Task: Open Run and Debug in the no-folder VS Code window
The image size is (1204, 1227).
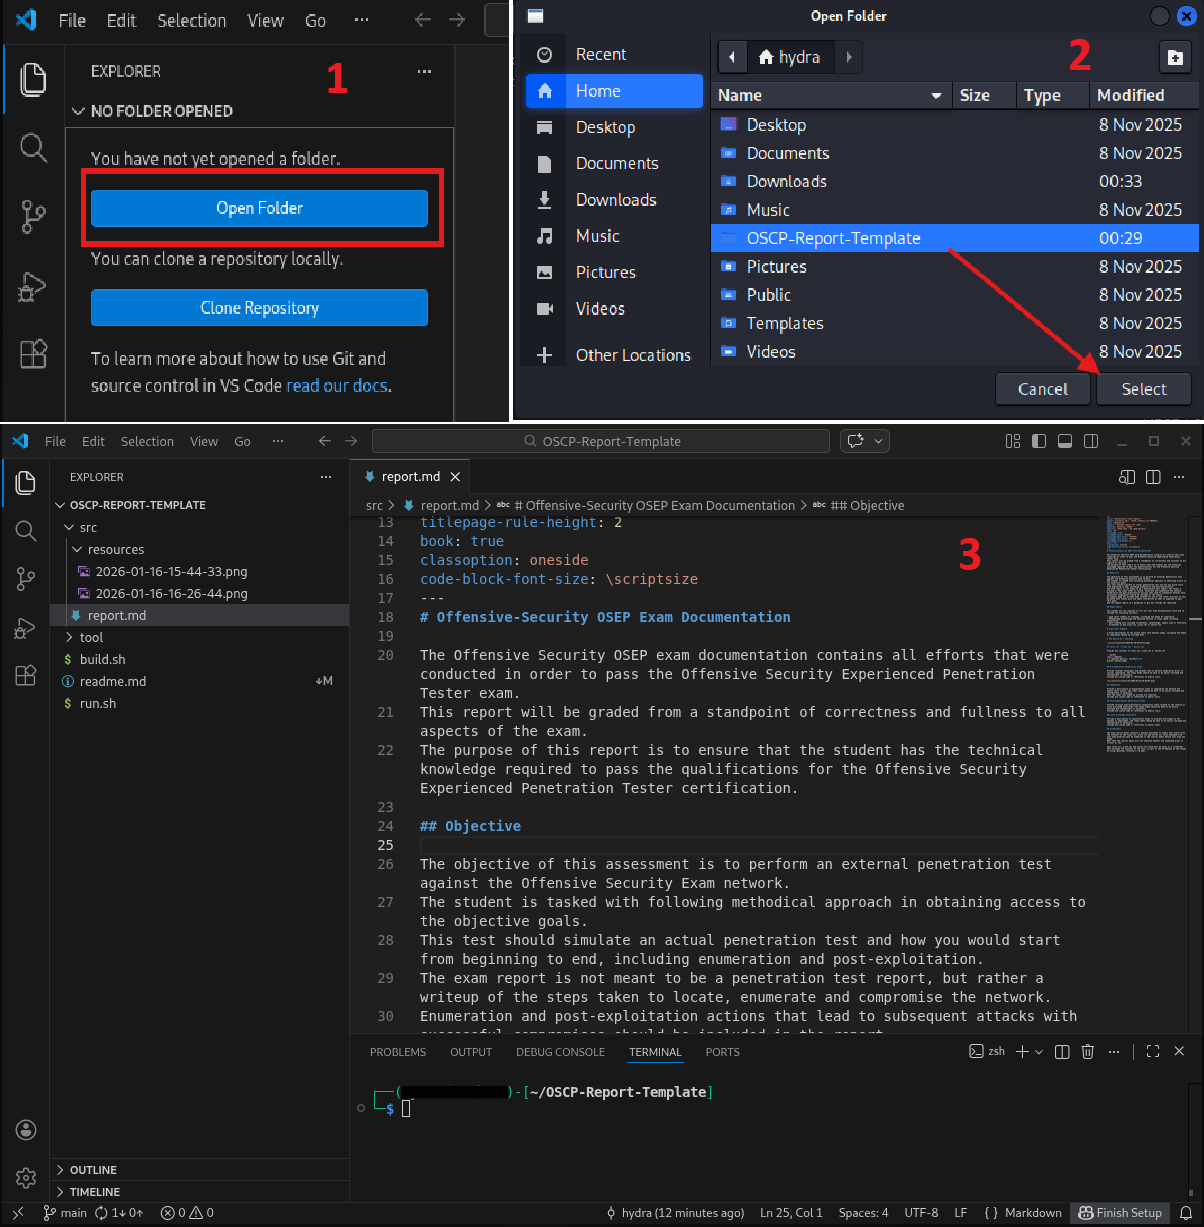Action: (33, 287)
